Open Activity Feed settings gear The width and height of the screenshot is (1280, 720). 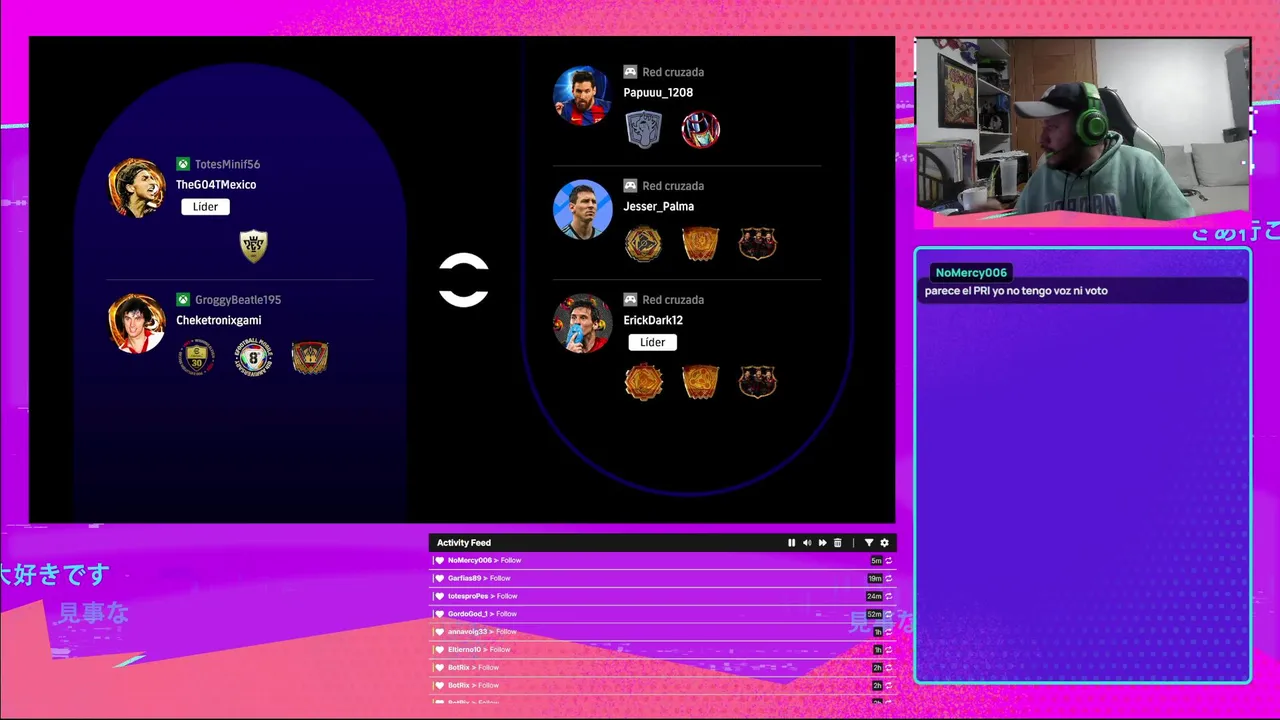(x=884, y=543)
